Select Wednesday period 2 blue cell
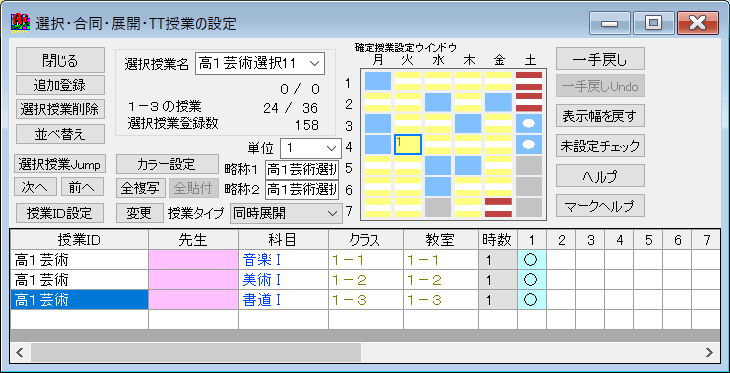The width and height of the screenshot is (730, 373). tap(438, 102)
